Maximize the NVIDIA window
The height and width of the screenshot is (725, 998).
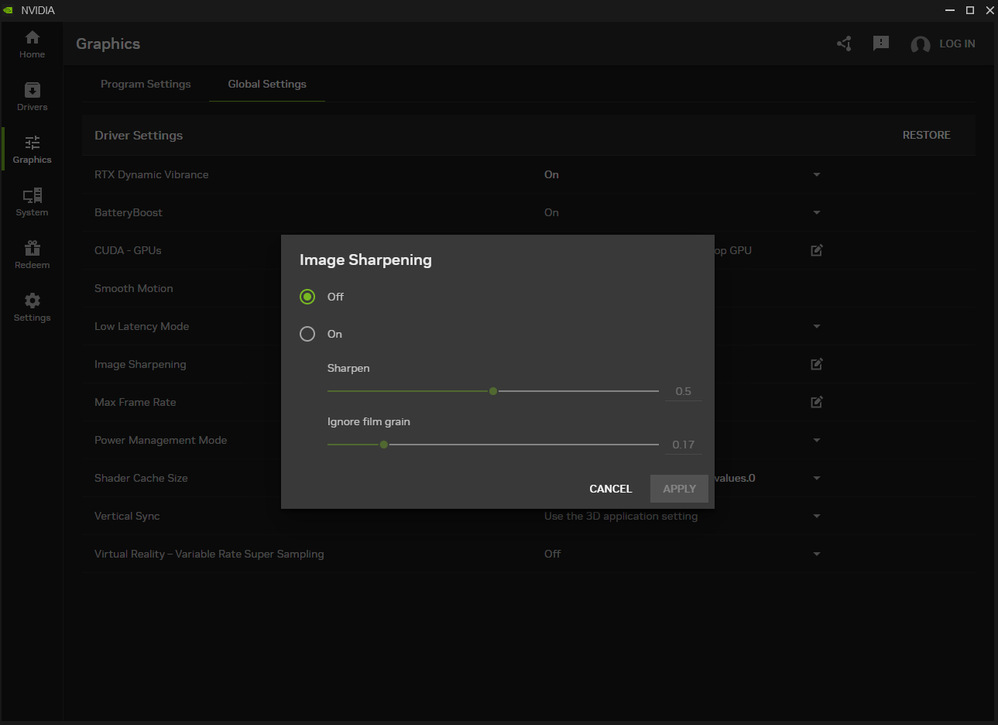coord(970,10)
